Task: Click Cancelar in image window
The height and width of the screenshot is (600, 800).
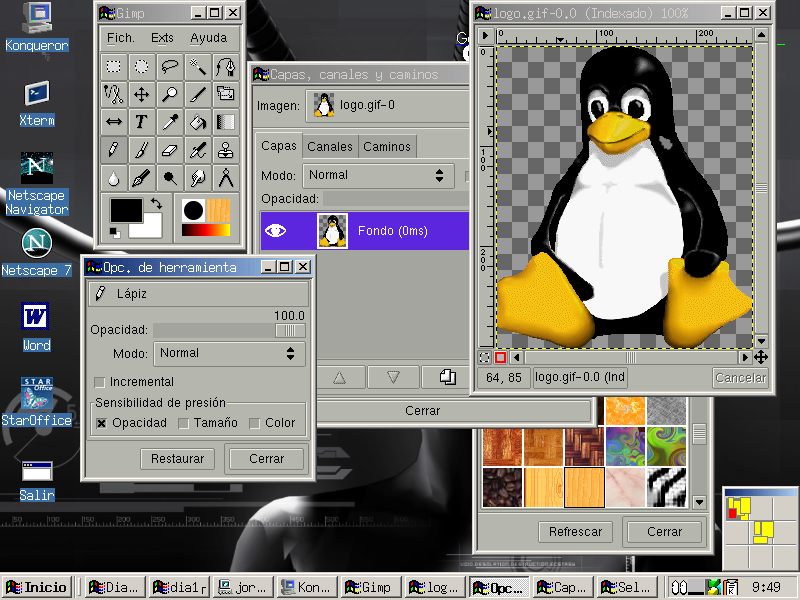Action: [741, 378]
